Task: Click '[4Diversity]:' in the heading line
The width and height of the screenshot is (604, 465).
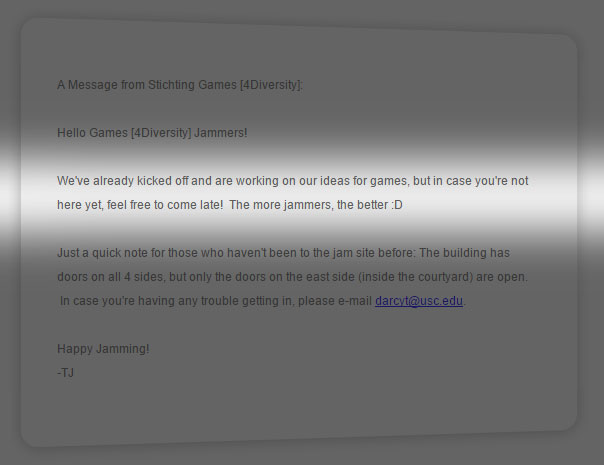Action: tap(272, 85)
